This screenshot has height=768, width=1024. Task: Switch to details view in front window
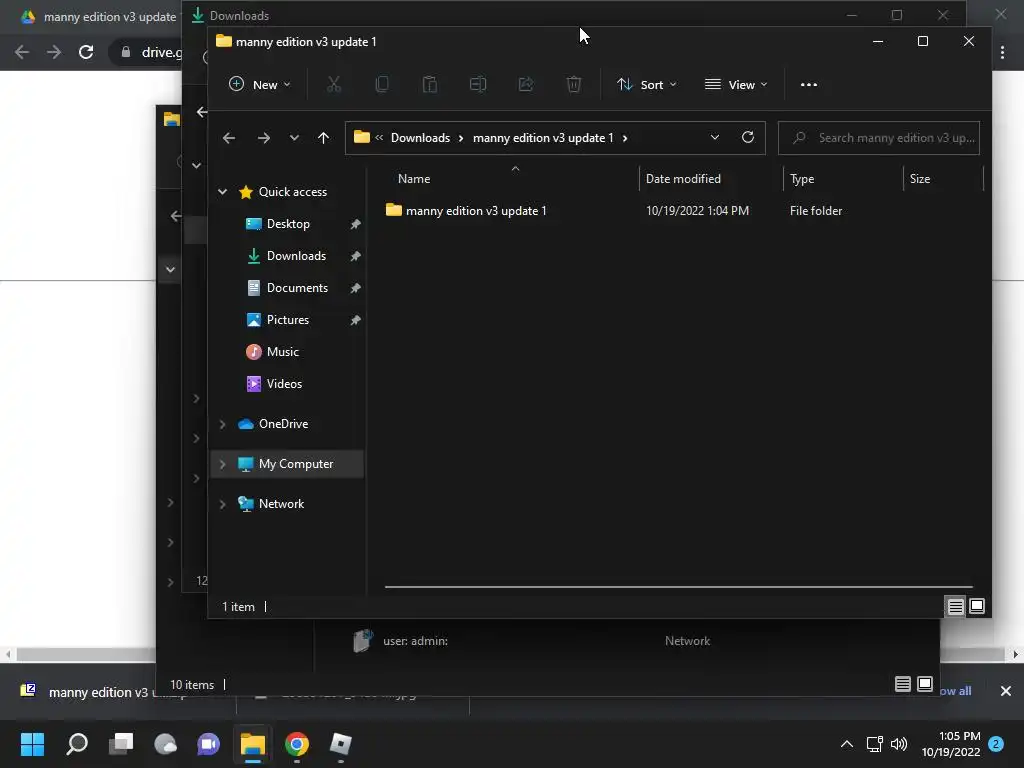click(x=955, y=606)
